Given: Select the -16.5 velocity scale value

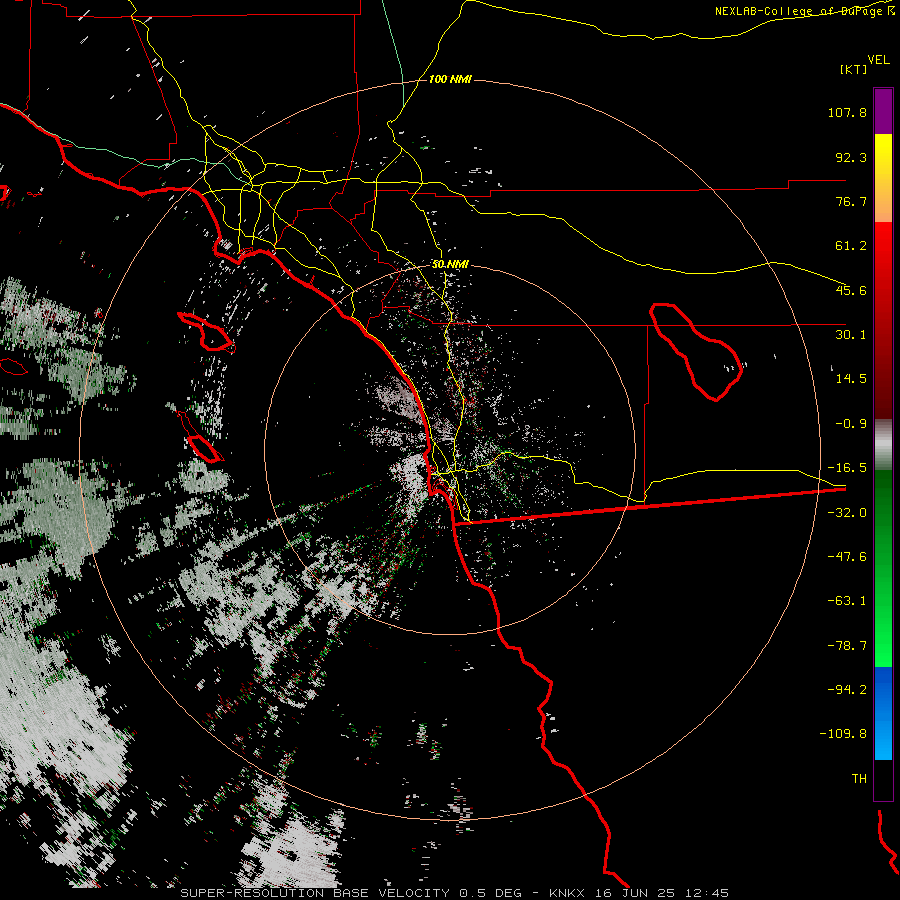Looking at the screenshot, I should point(847,468).
